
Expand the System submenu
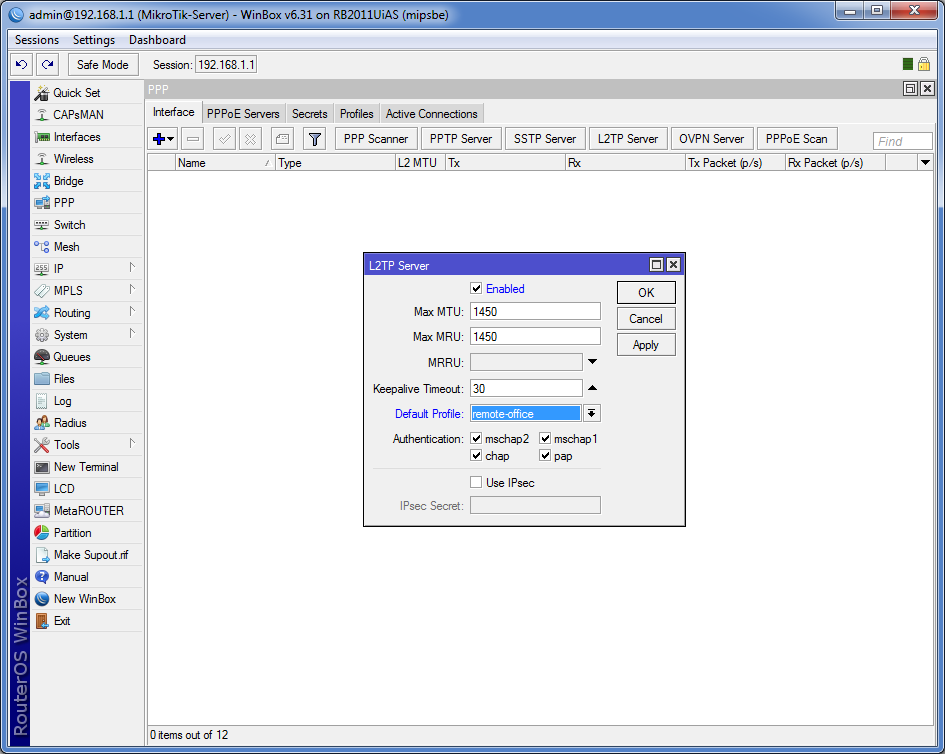coord(132,334)
